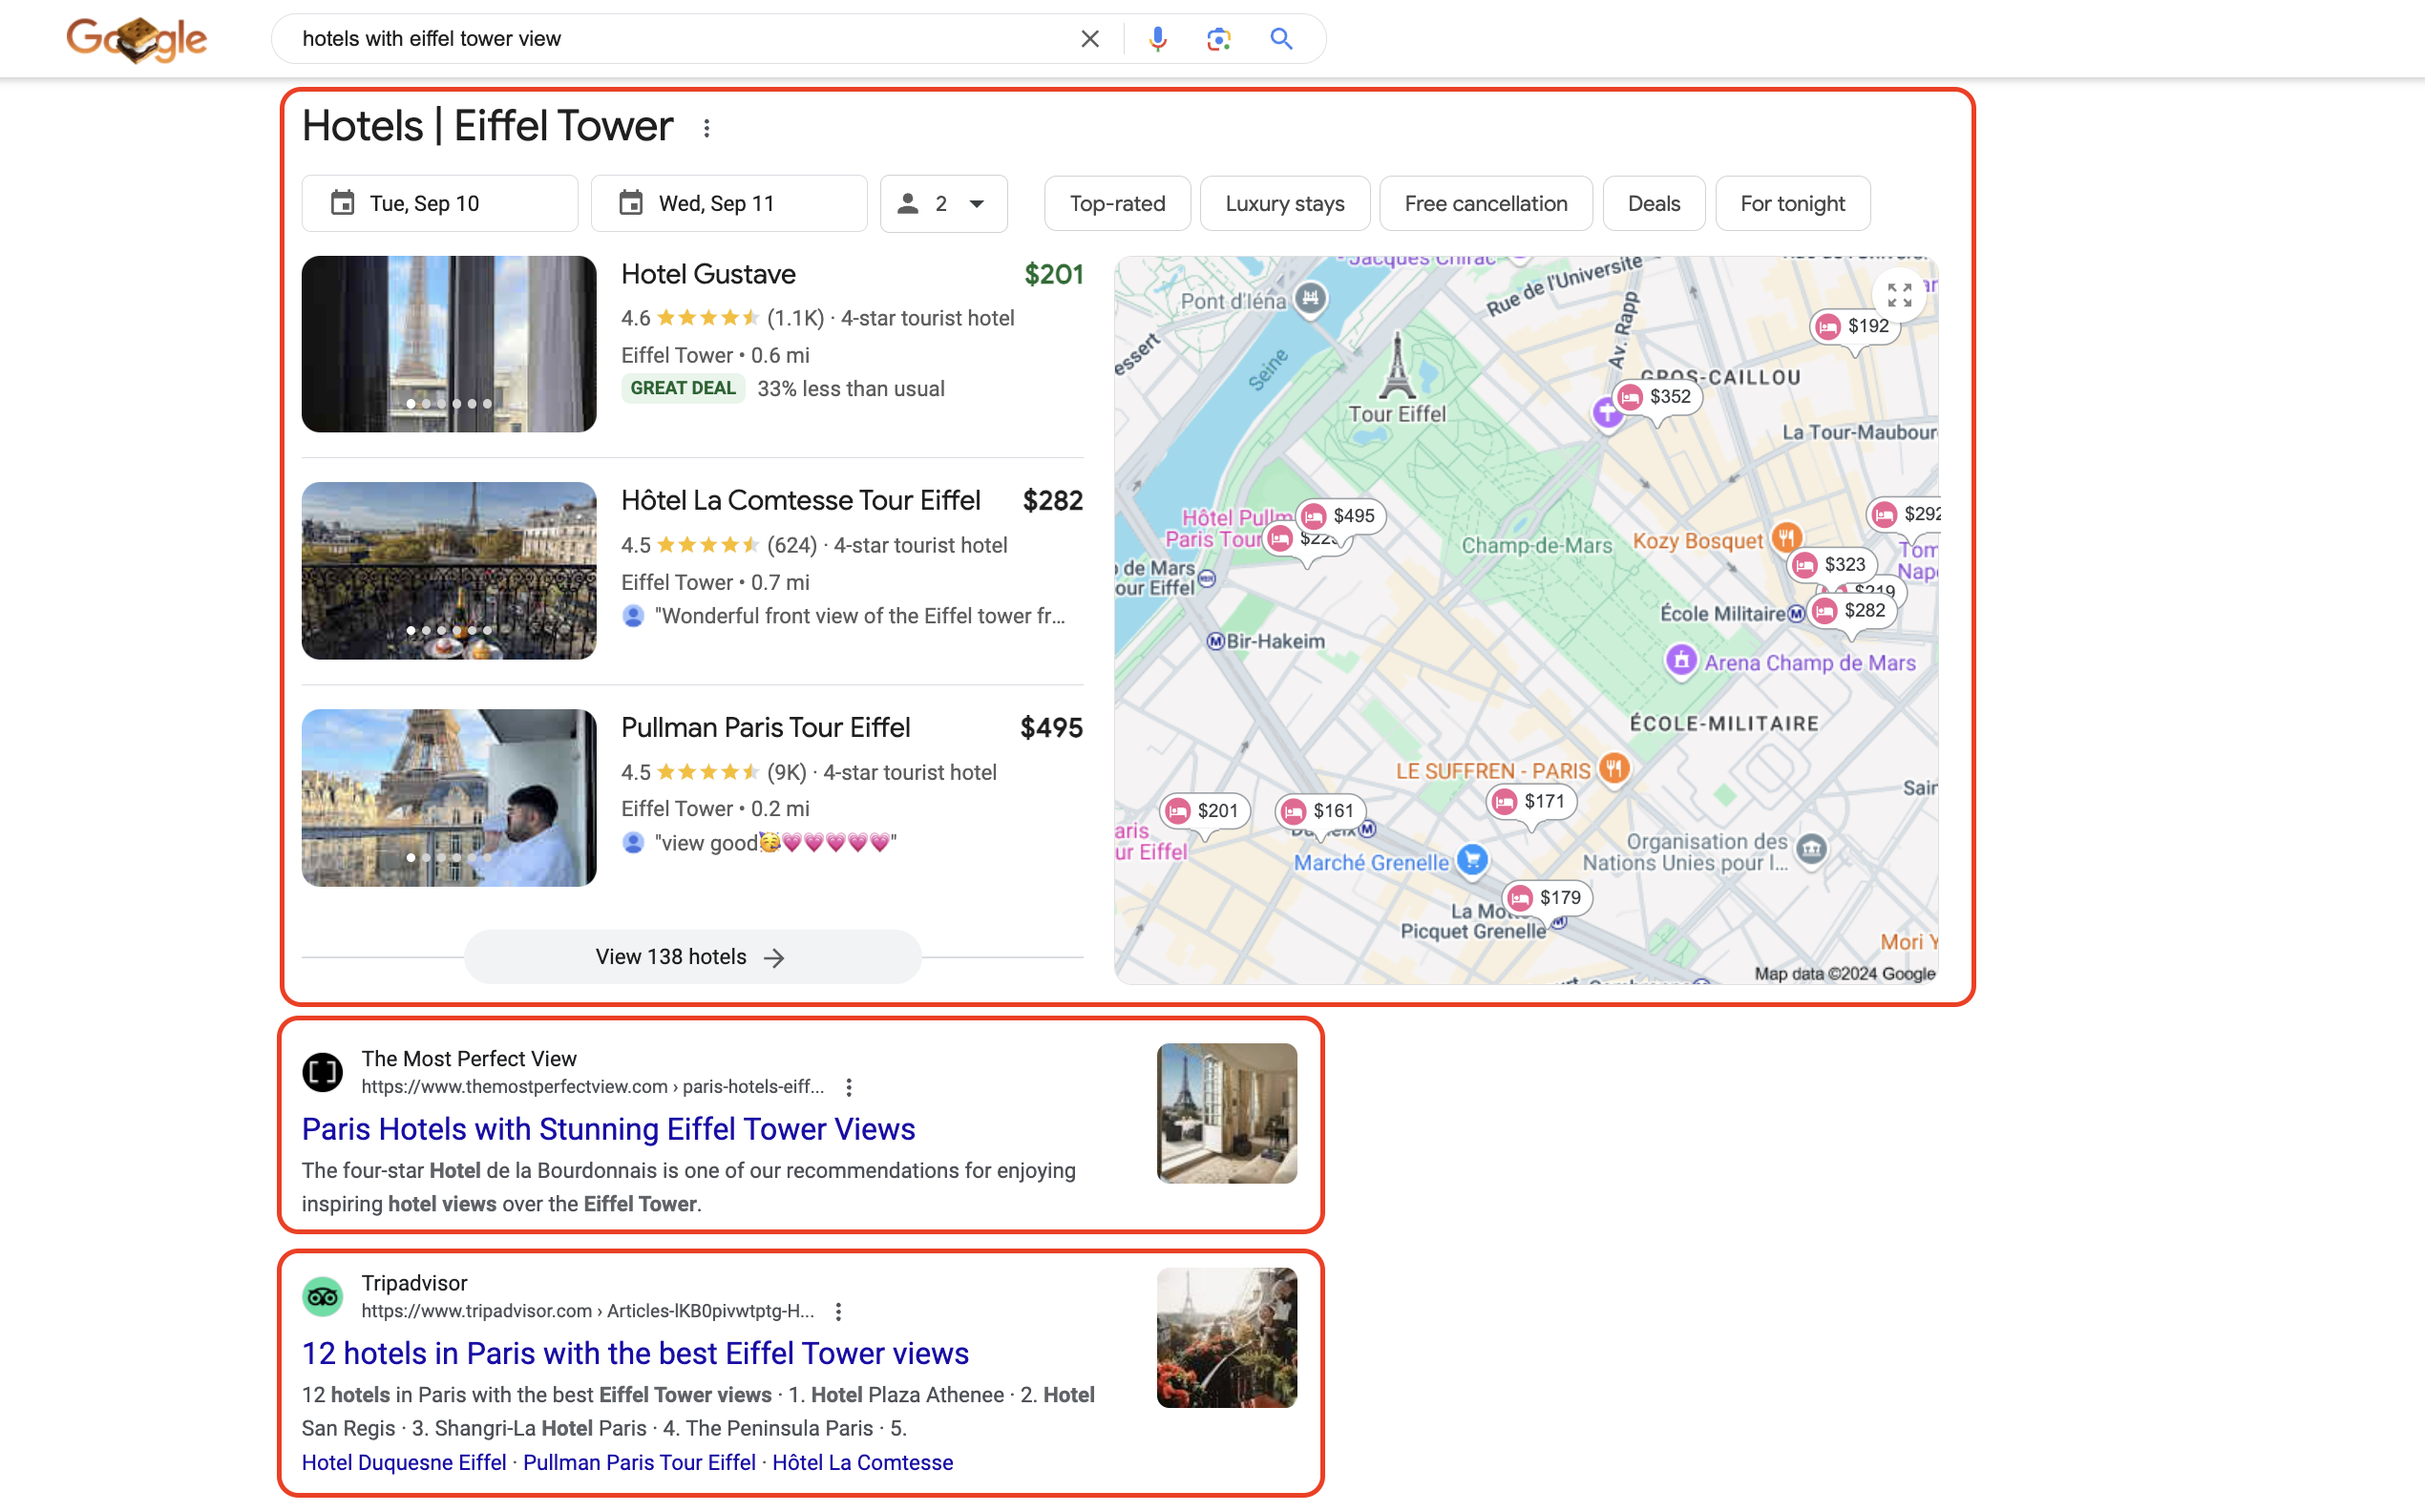Image resolution: width=2425 pixels, height=1512 pixels.
Task: Toggle the Top-rated filter chip
Action: (1117, 204)
